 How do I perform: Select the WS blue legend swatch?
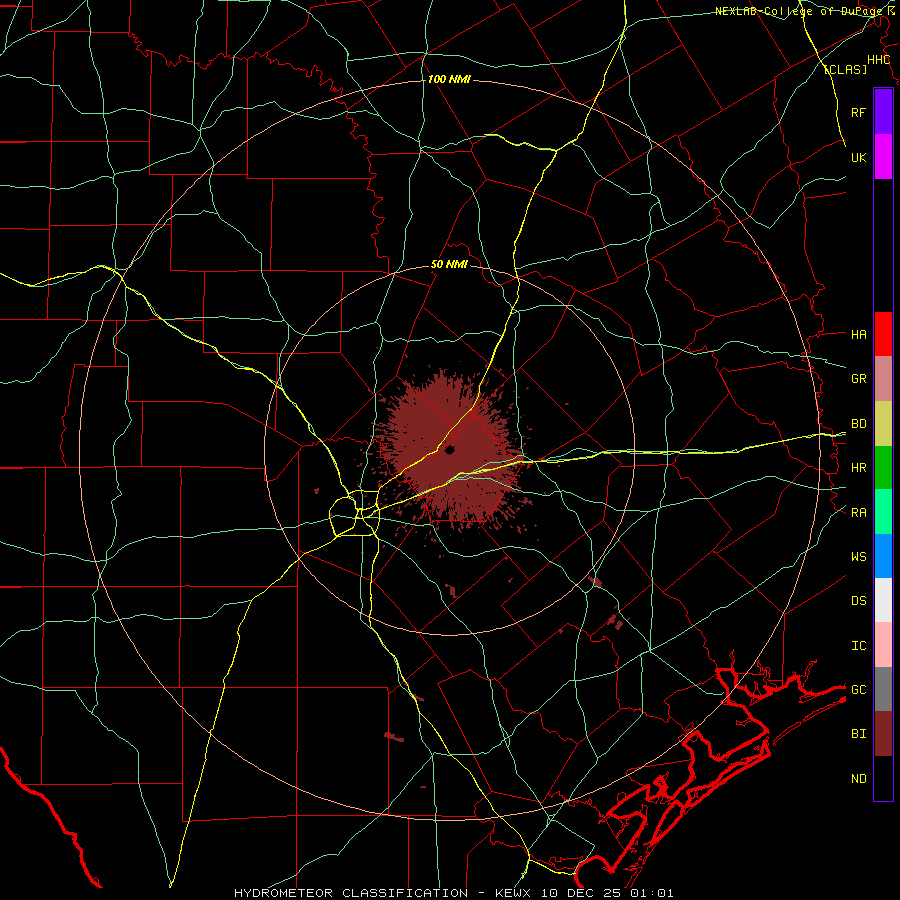[883, 556]
